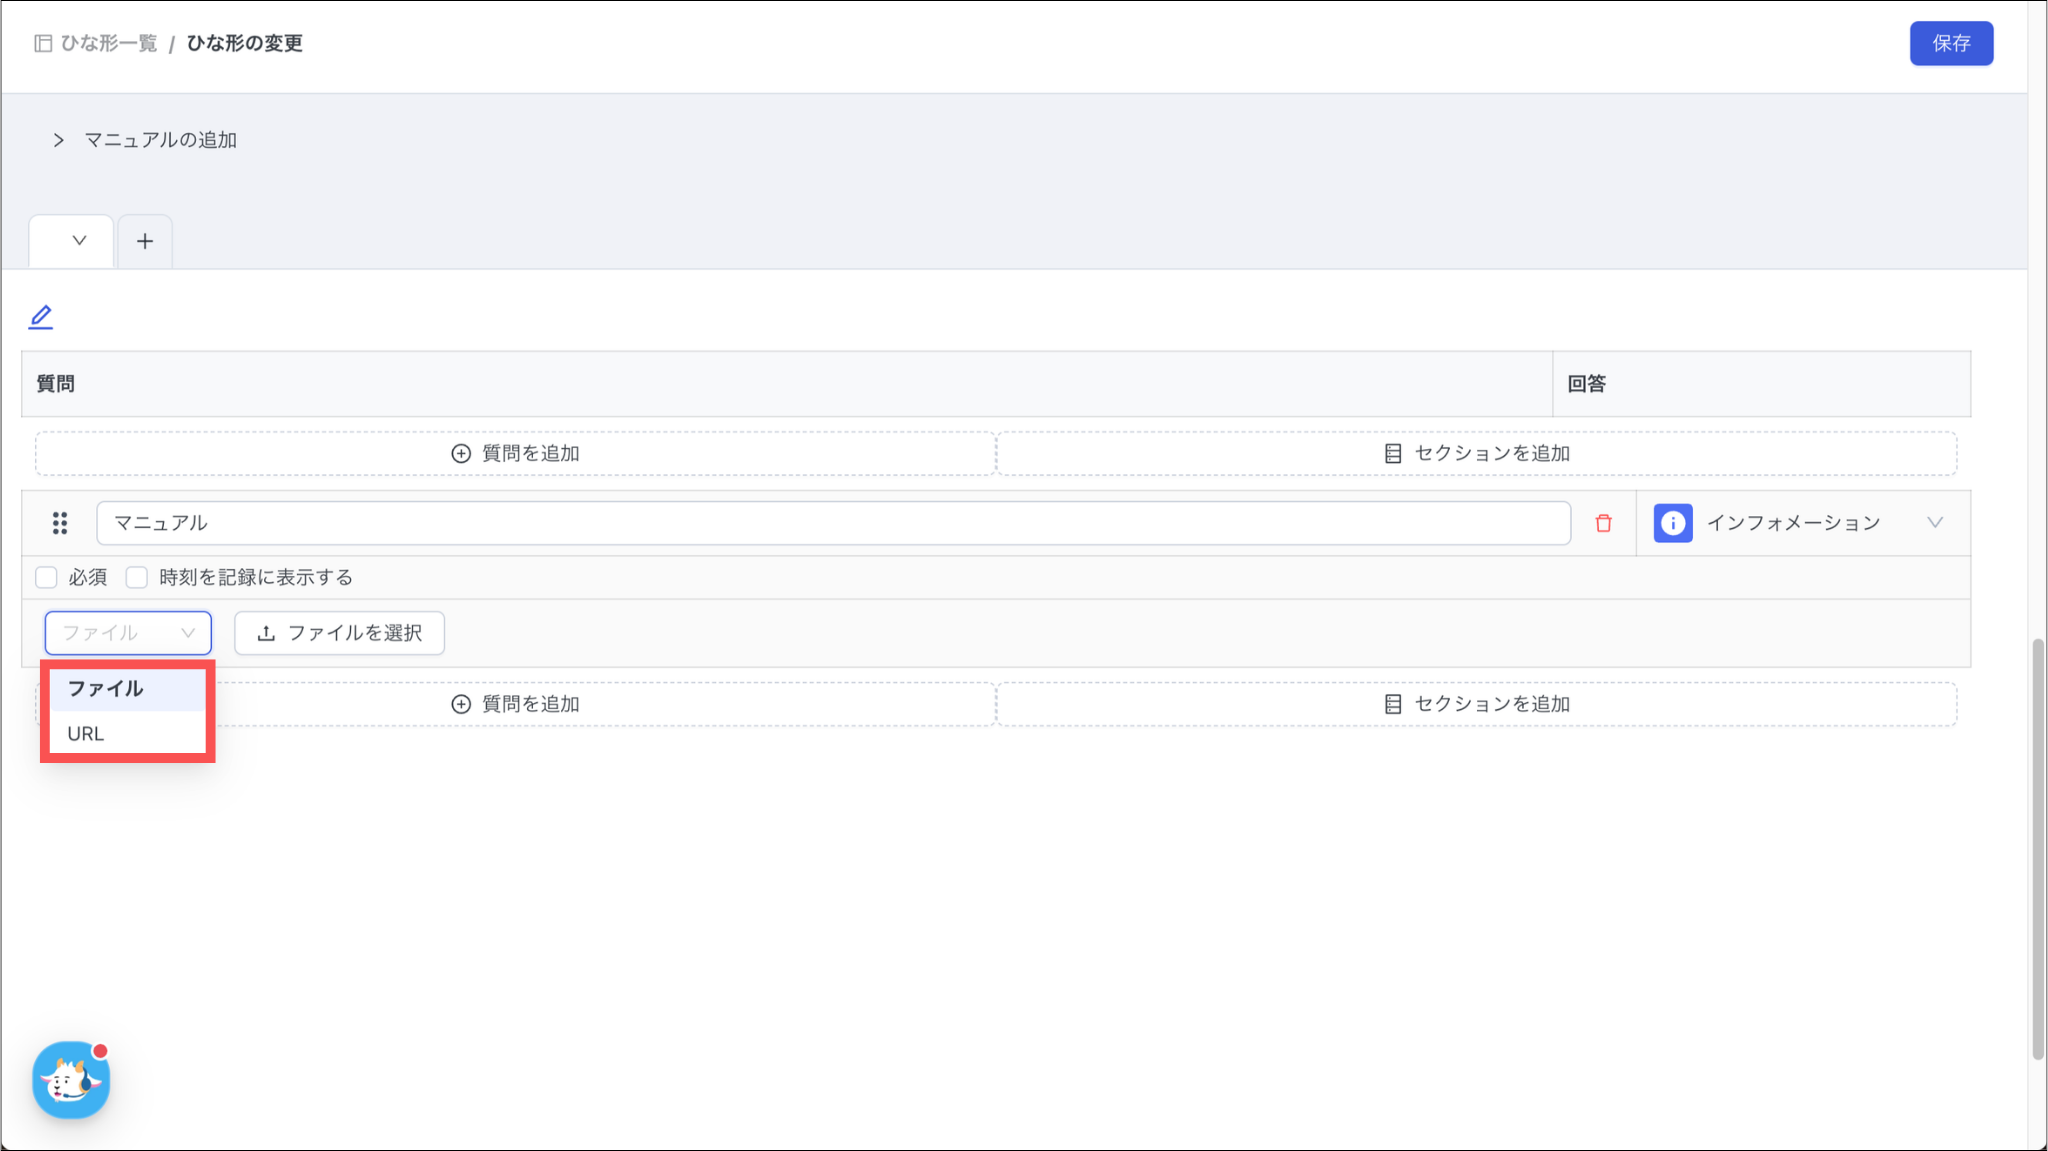Click the upload icon in ファイルを選択
This screenshot has width=2048, height=1151.
pos(266,633)
